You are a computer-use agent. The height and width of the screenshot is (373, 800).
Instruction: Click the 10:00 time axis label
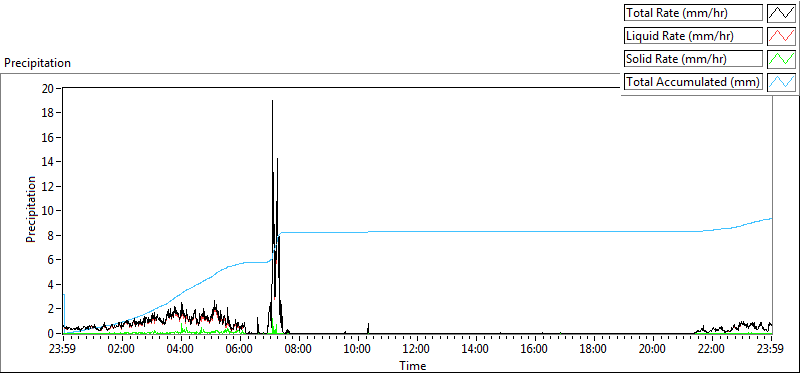tap(358, 350)
